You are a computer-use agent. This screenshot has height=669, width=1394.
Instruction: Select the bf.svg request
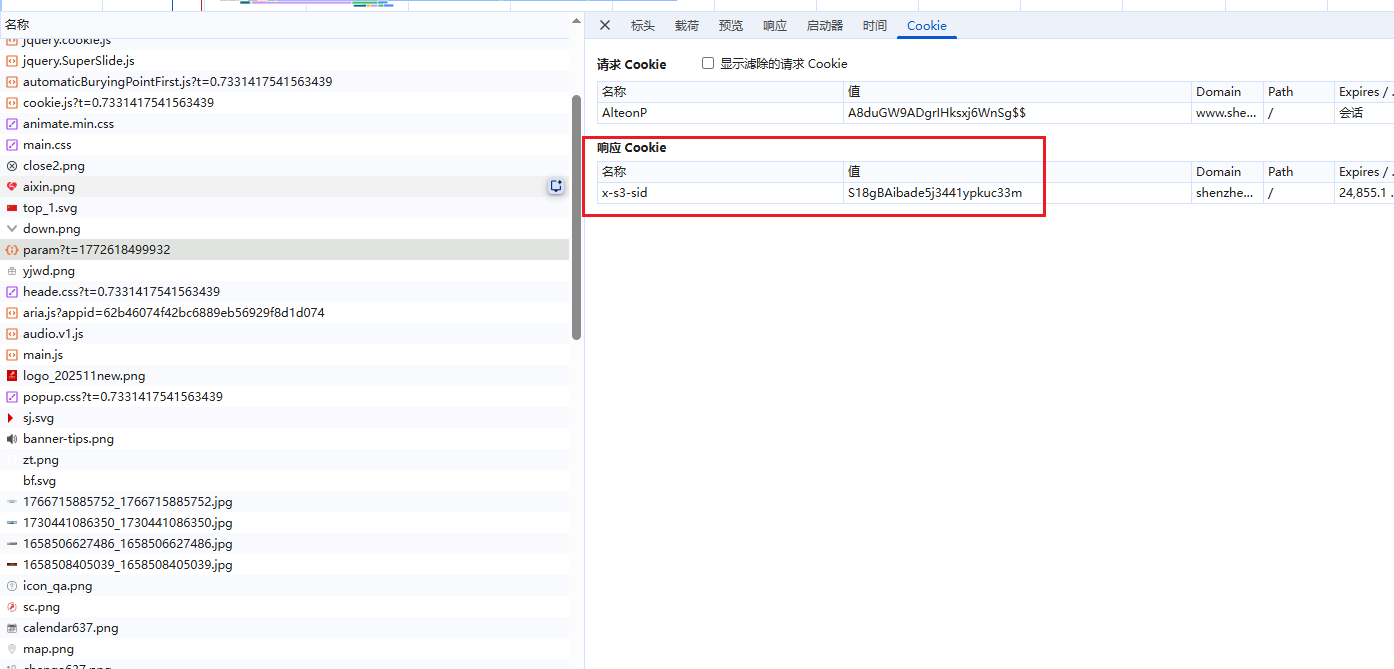[284, 481]
